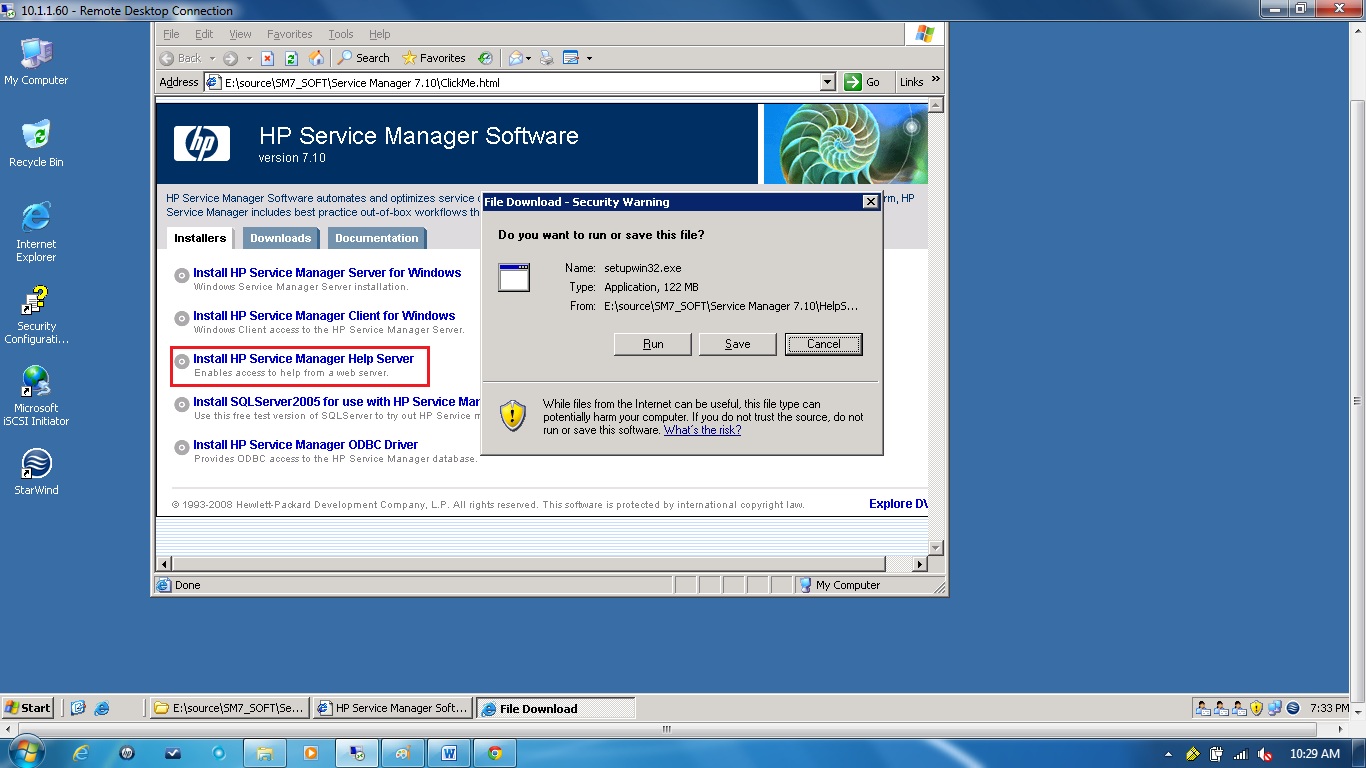
Task: Refresh the page using the toolbar icon
Action: (291, 58)
